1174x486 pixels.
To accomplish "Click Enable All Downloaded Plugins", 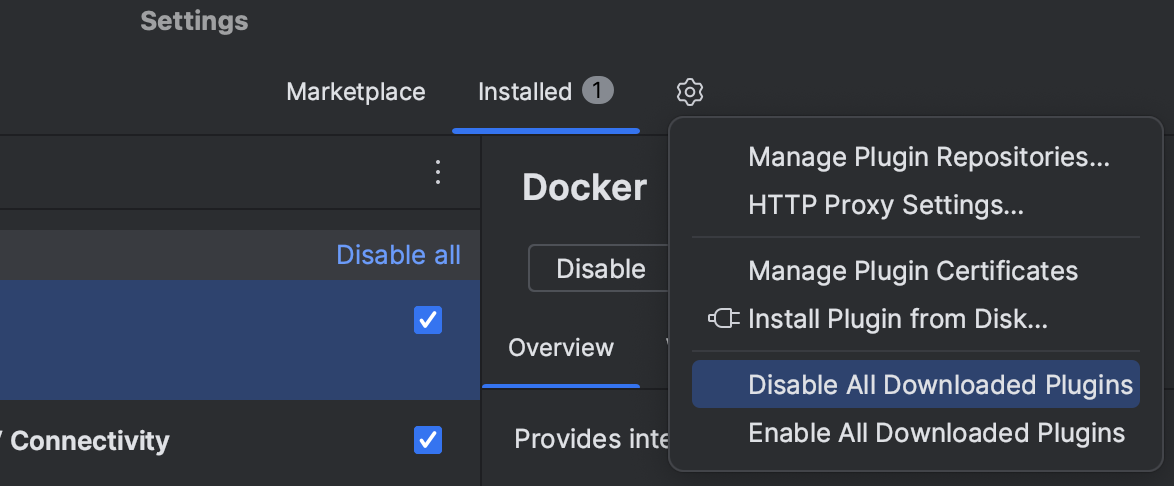I will [936, 433].
